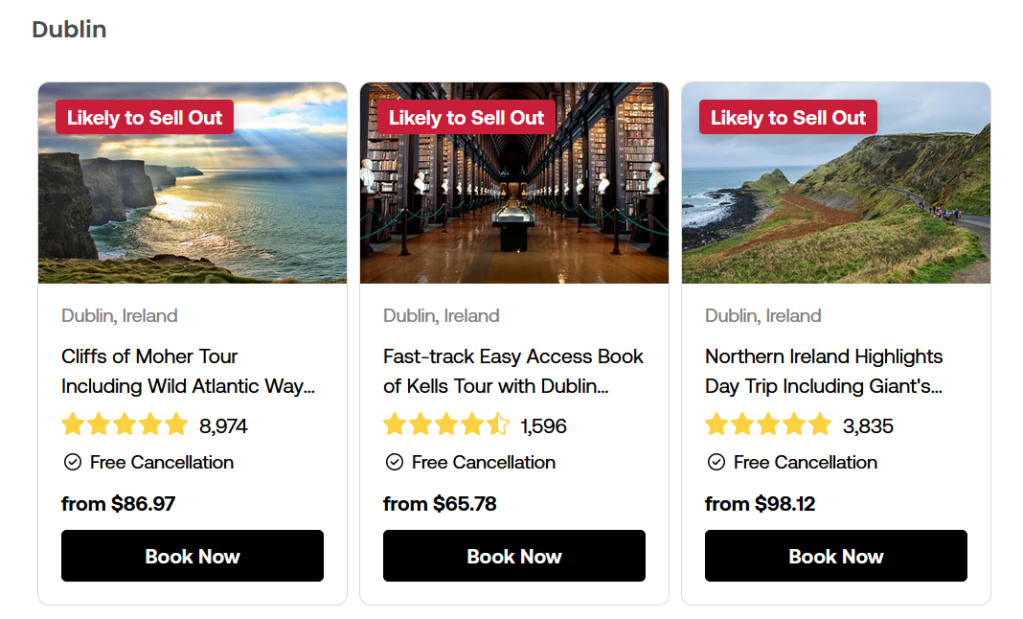Screen dimensions: 1023x619
Task: Click star rating of Northern Ireland trip
Action: (768, 425)
